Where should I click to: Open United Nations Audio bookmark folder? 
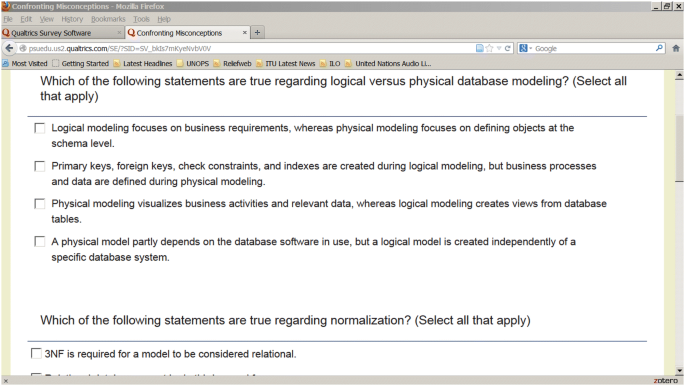pyautogui.click(x=388, y=64)
